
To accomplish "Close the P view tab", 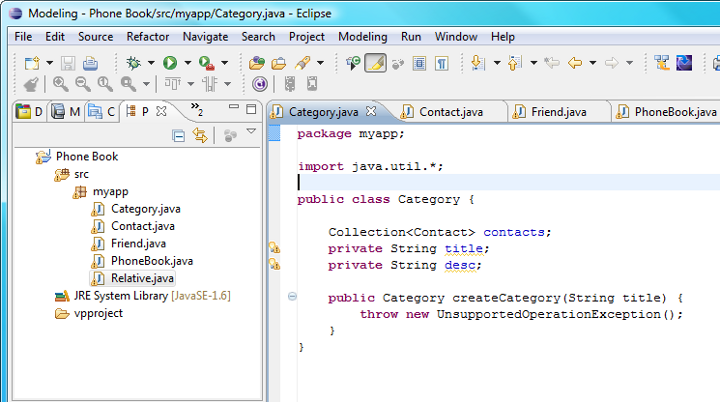I will click(161, 111).
